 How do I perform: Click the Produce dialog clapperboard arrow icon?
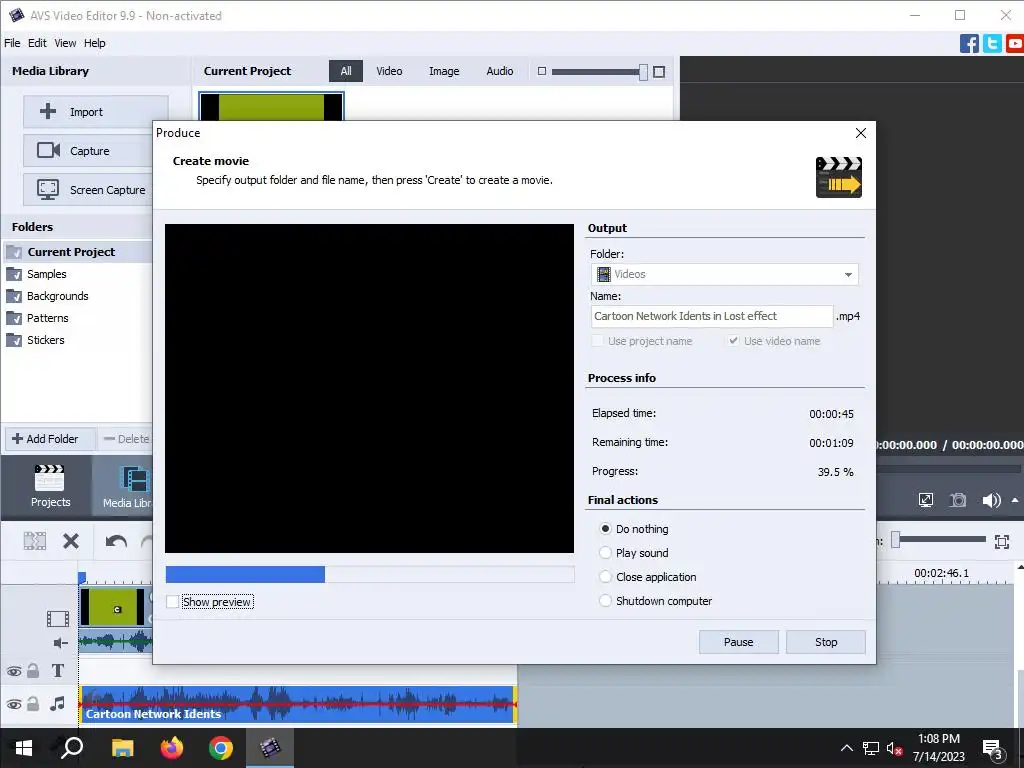pyautogui.click(x=839, y=177)
